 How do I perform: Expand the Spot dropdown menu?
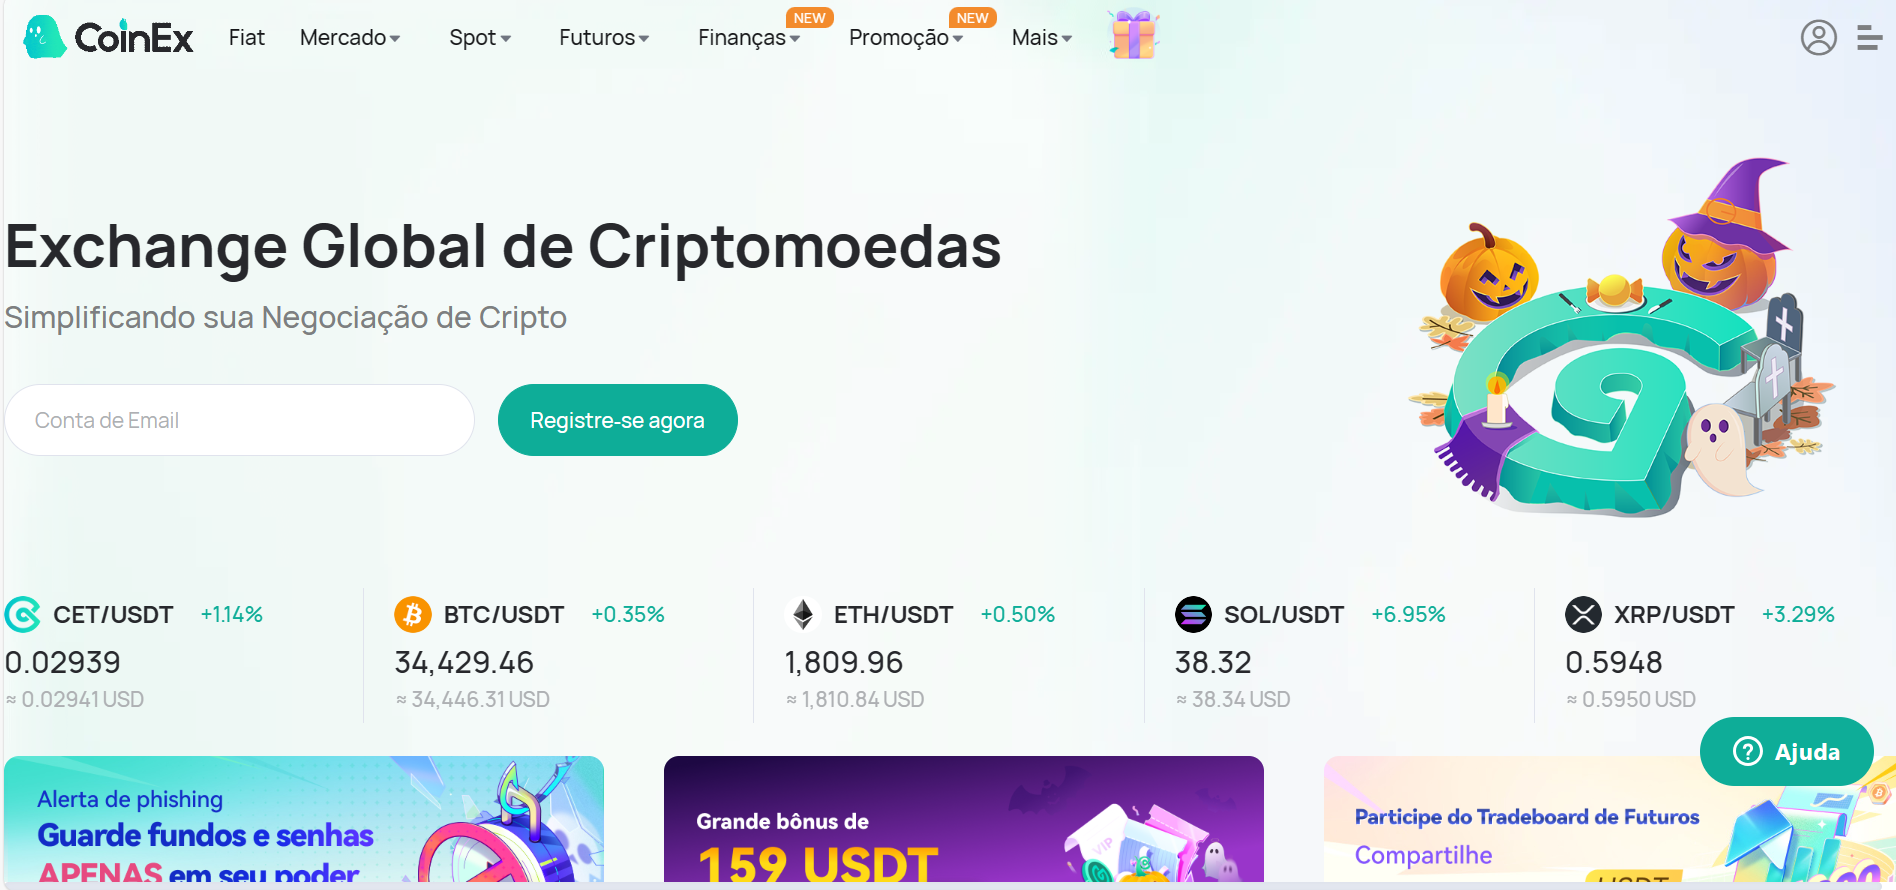click(480, 38)
